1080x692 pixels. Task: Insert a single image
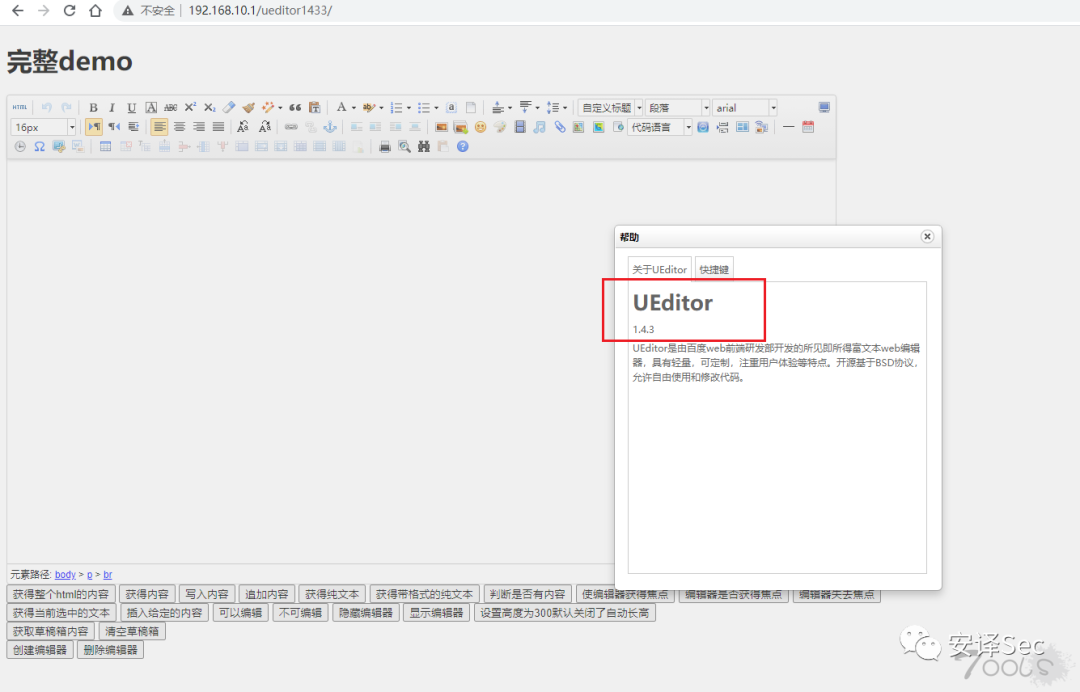(442, 127)
